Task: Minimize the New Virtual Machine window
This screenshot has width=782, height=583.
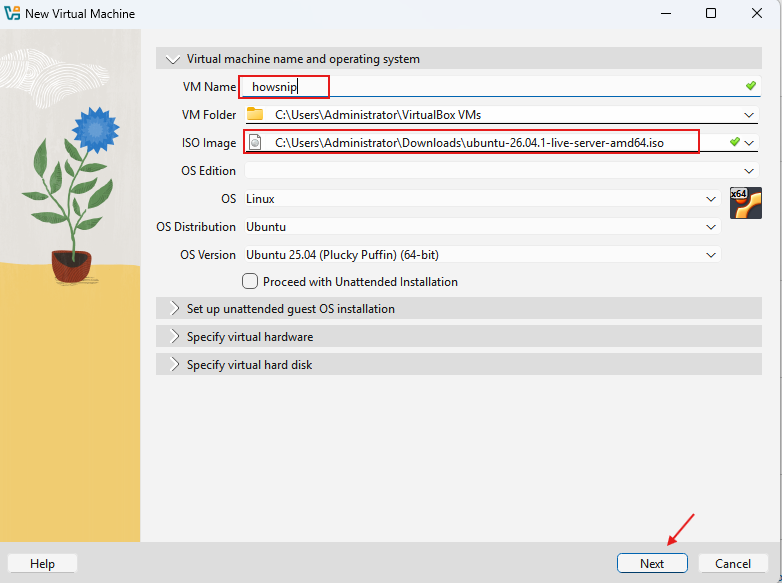Action: tap(666, 13)
